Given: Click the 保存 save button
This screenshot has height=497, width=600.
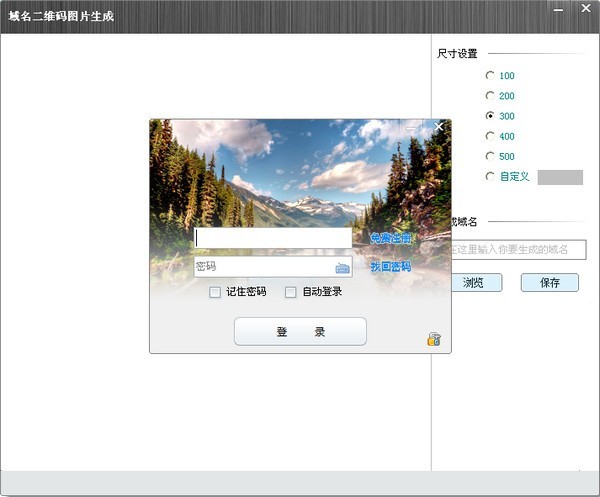Looking at the screenshot, I should (x=549, y=283).
